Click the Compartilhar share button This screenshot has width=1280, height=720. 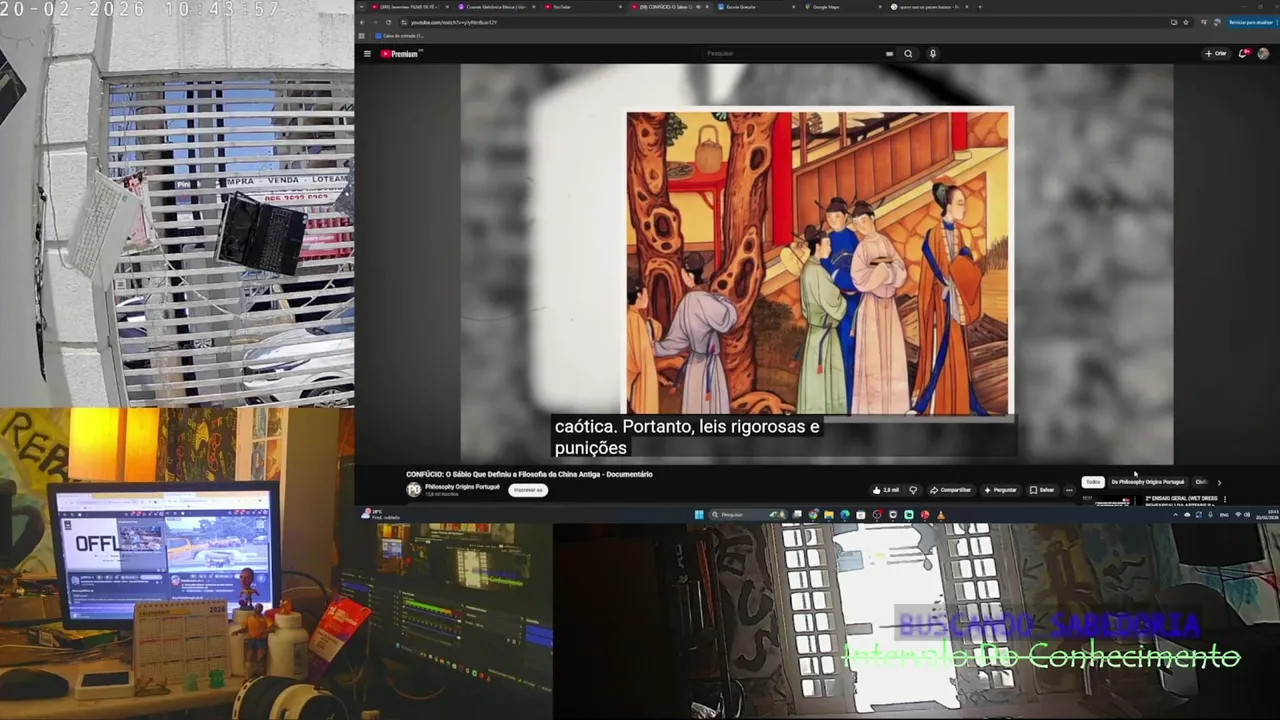pyautogui.click(x=951, y=490)
